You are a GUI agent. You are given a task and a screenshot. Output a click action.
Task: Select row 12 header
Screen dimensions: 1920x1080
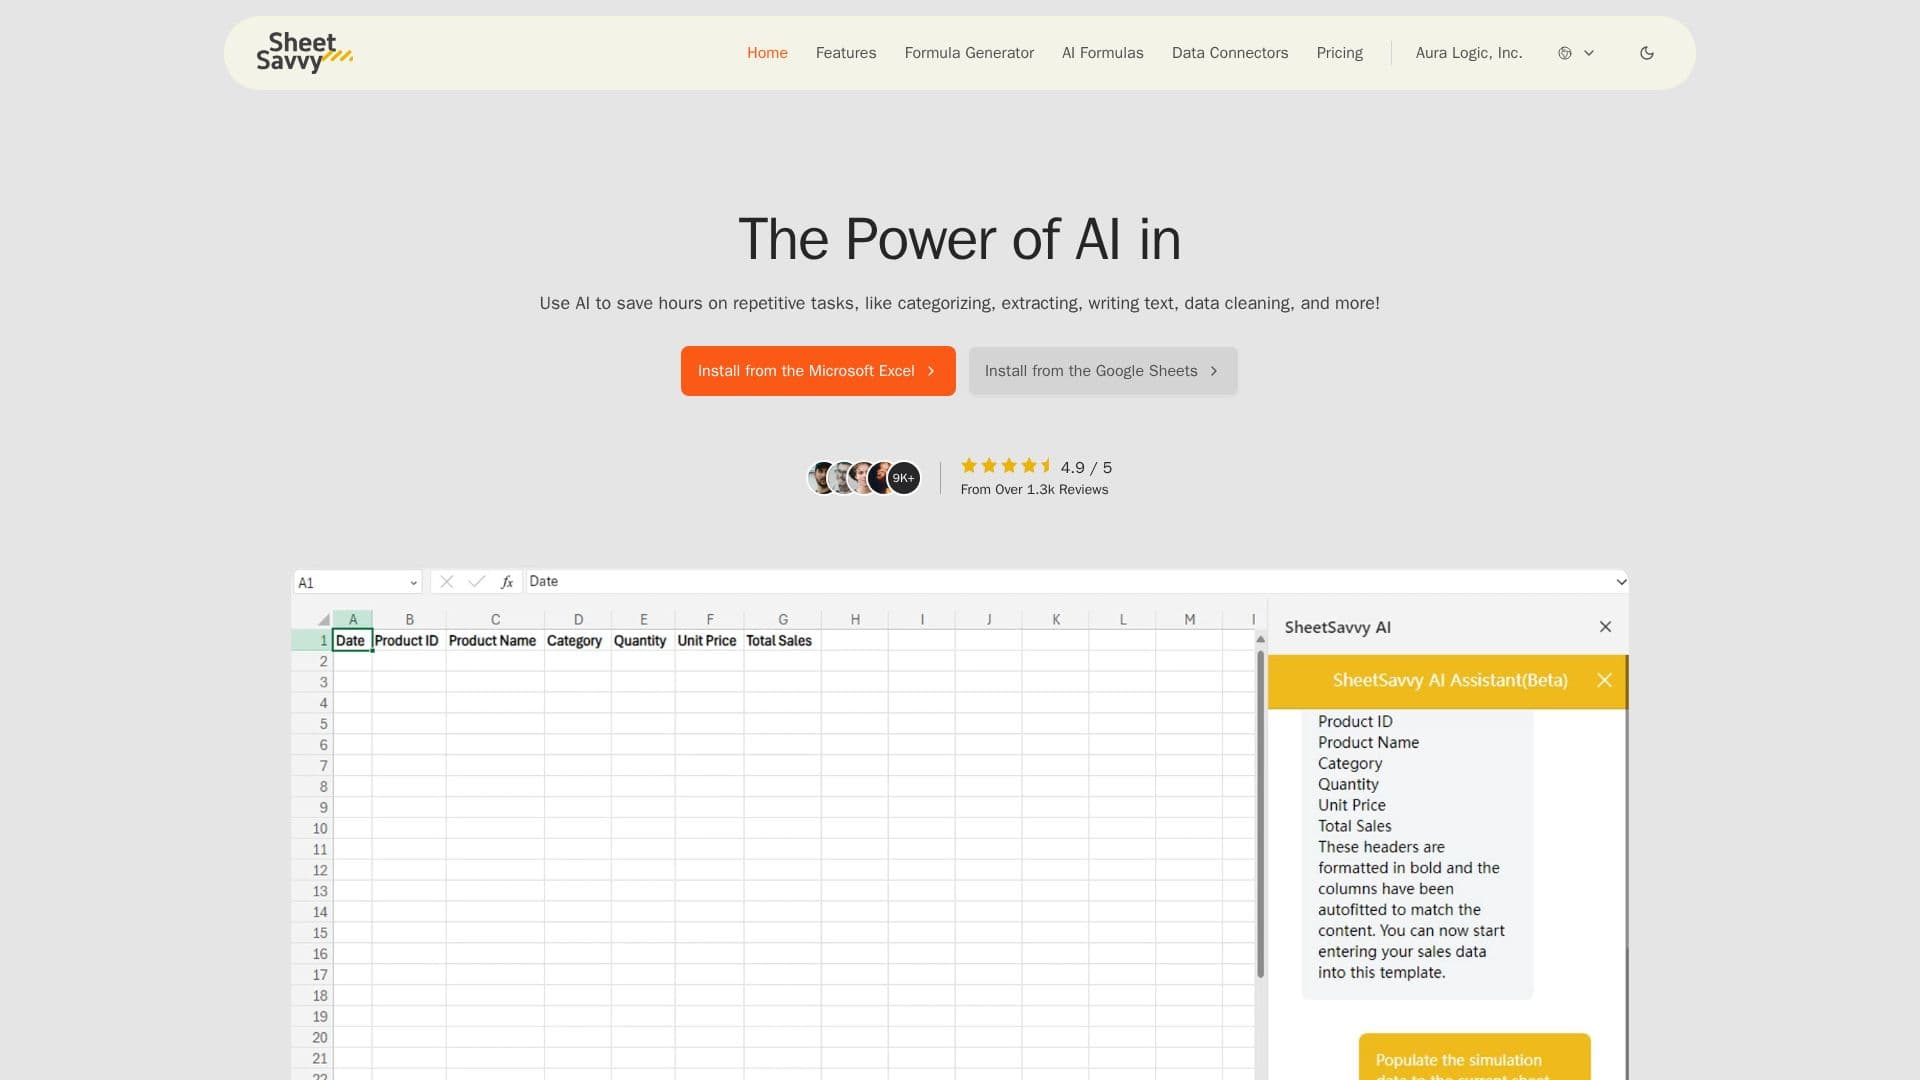pyautogui.click(x=313, y=871)
